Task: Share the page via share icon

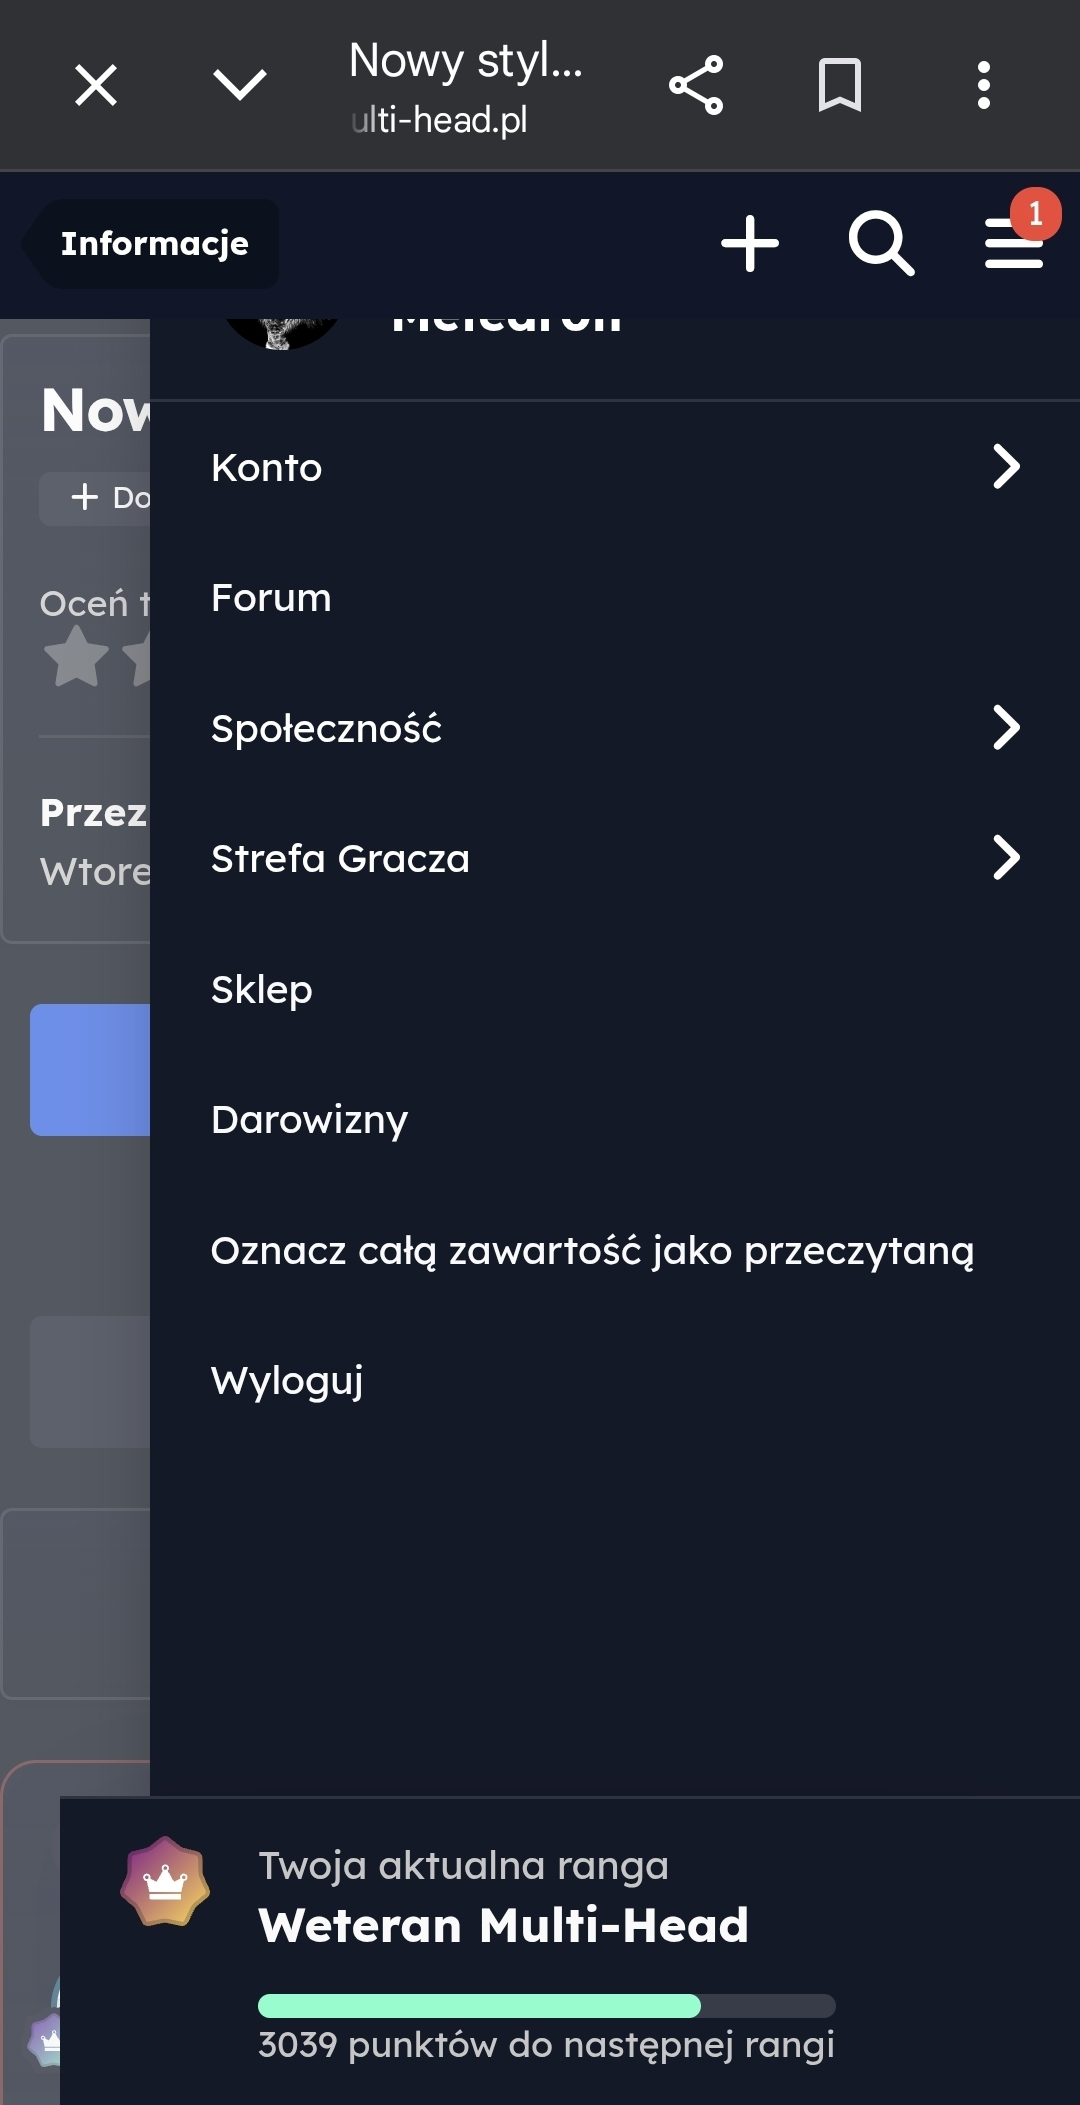Action: tap(696, 85)
